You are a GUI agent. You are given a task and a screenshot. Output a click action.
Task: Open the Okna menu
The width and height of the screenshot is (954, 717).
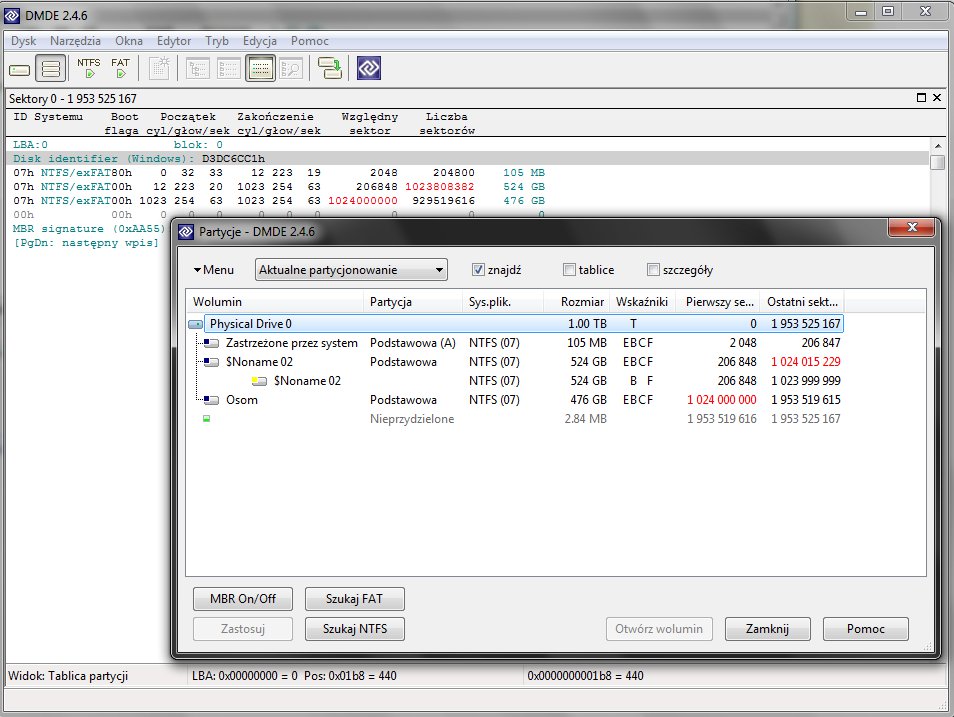pyautogui.click(x=129, y=41)
